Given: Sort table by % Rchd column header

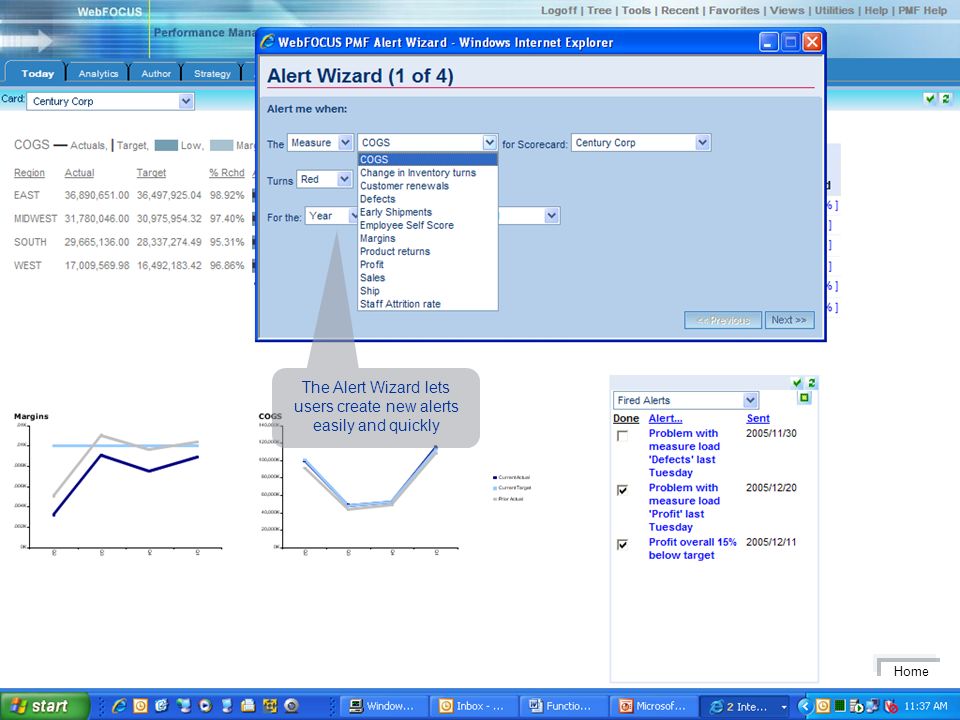Looking at the screenshot, I should (227, 173).
